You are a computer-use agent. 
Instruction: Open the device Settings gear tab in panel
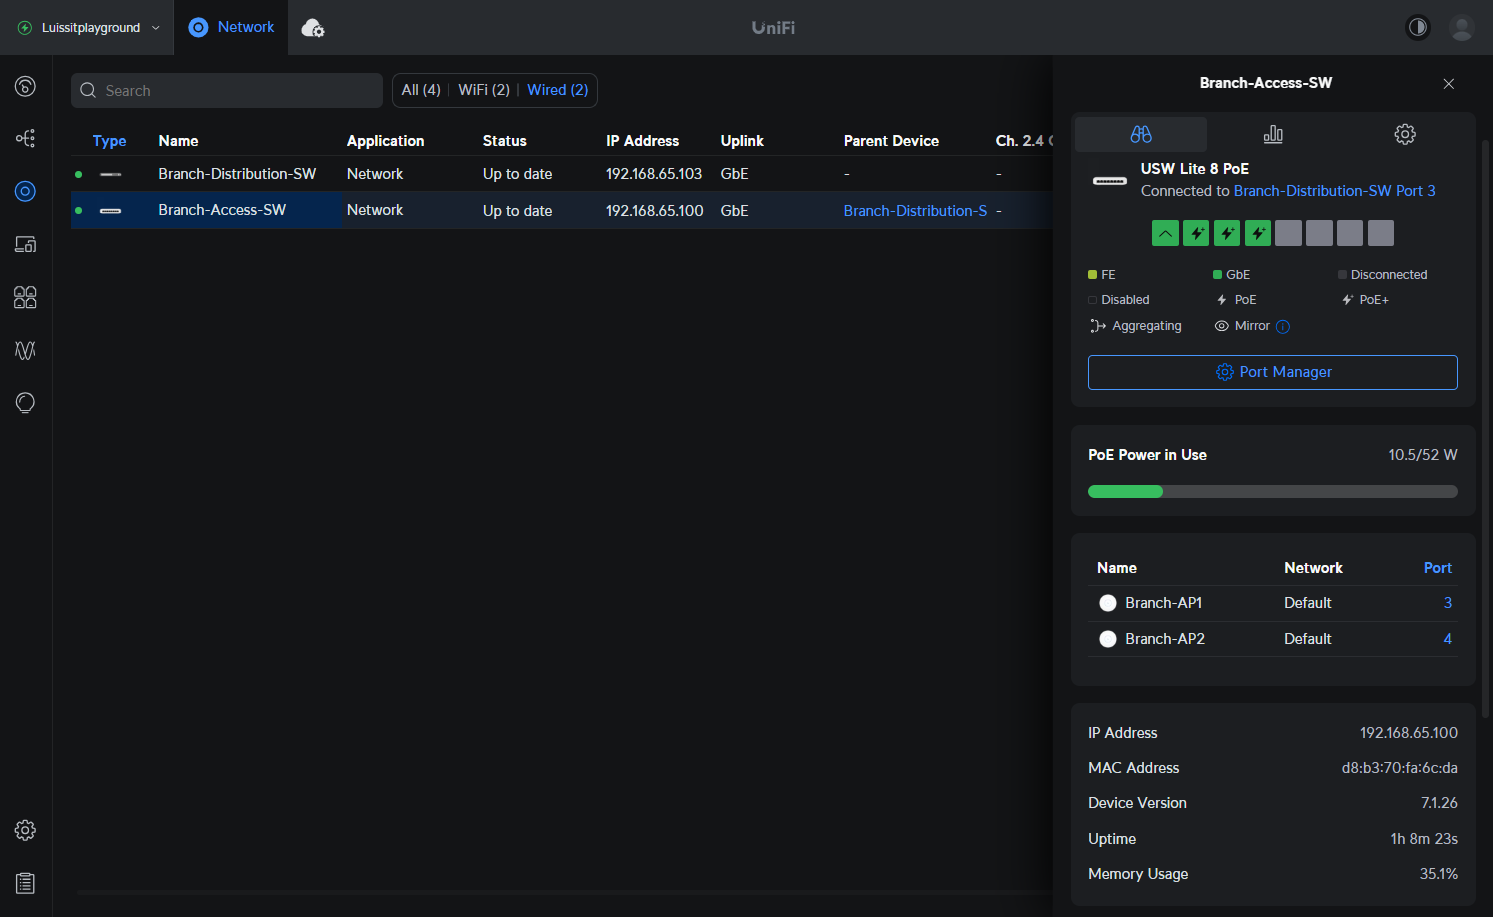[x=1405, y=134]
